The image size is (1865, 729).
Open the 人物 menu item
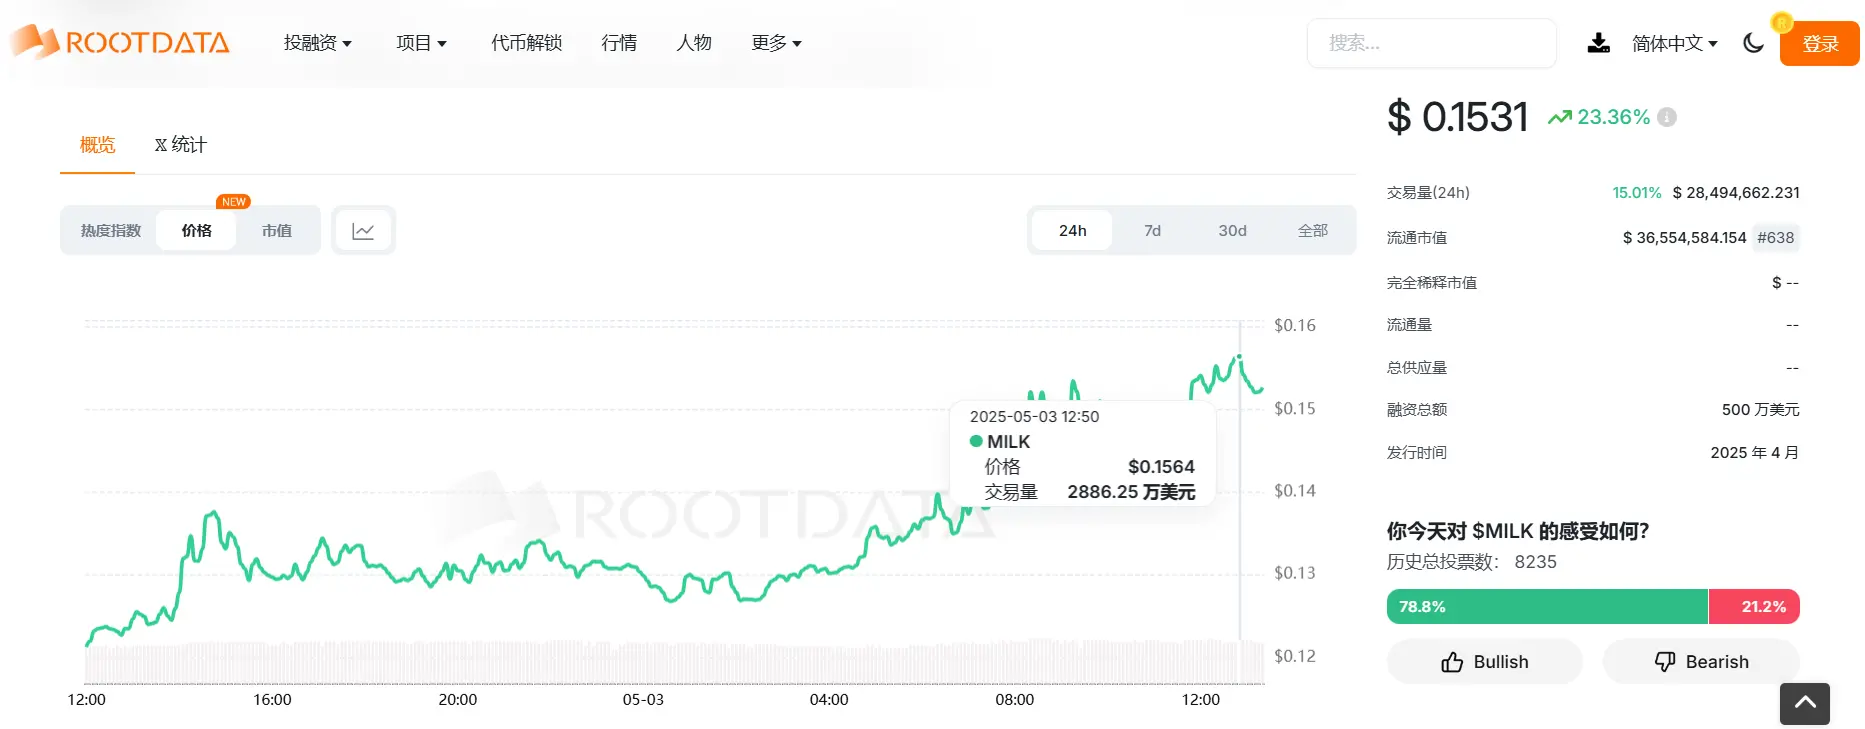(694, 43)
